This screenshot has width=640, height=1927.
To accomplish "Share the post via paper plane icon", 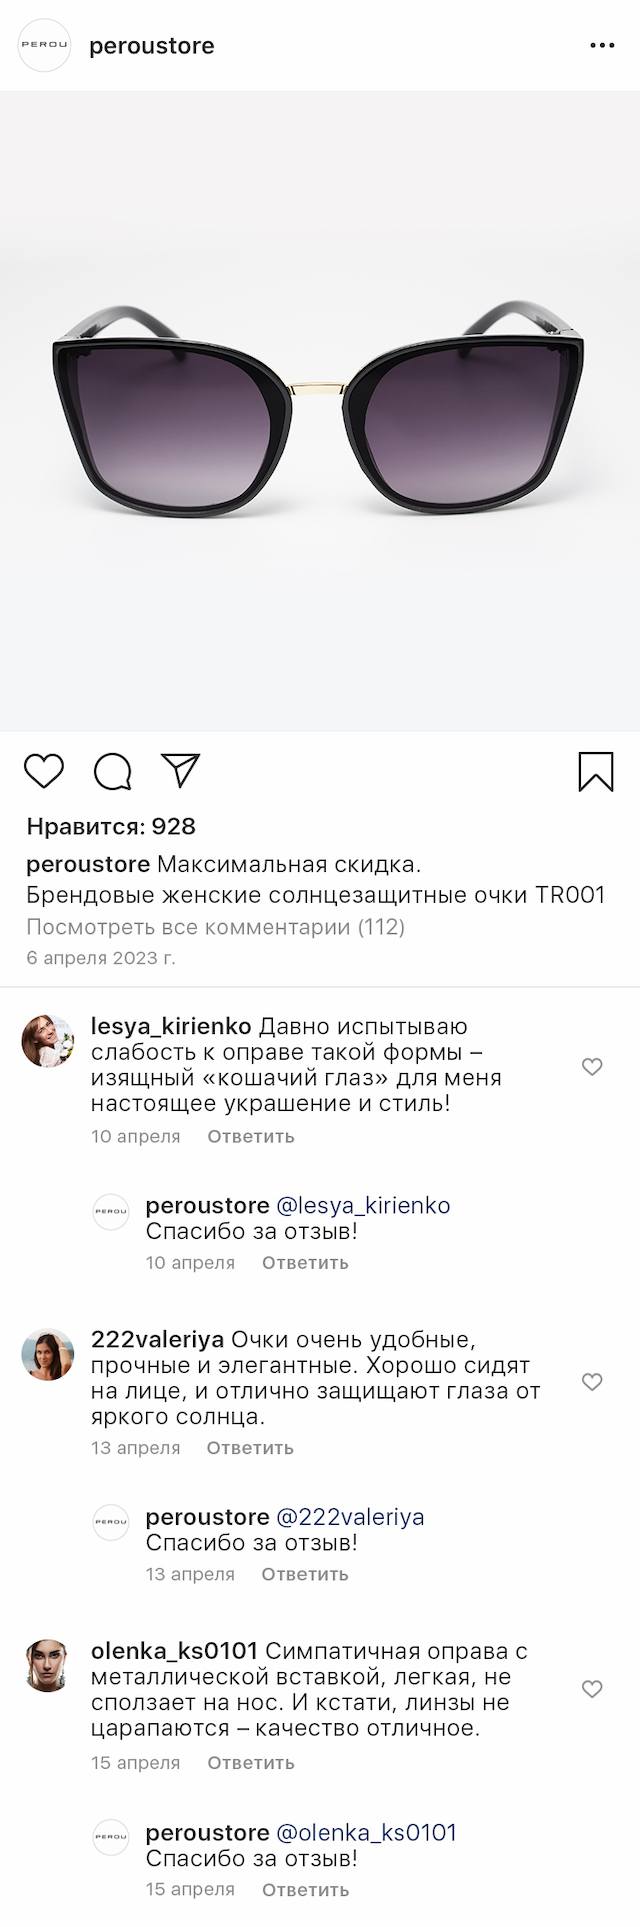I will (x=181, y=770).
